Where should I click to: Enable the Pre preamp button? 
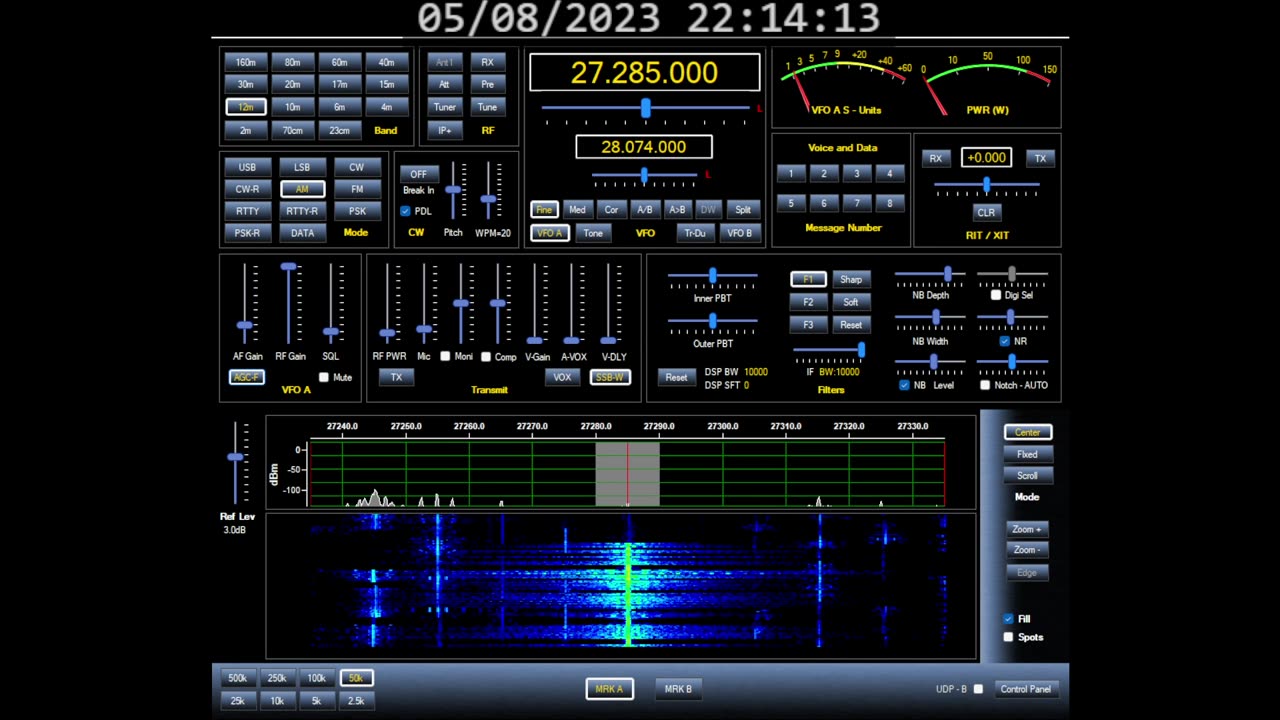pos(487,84)
